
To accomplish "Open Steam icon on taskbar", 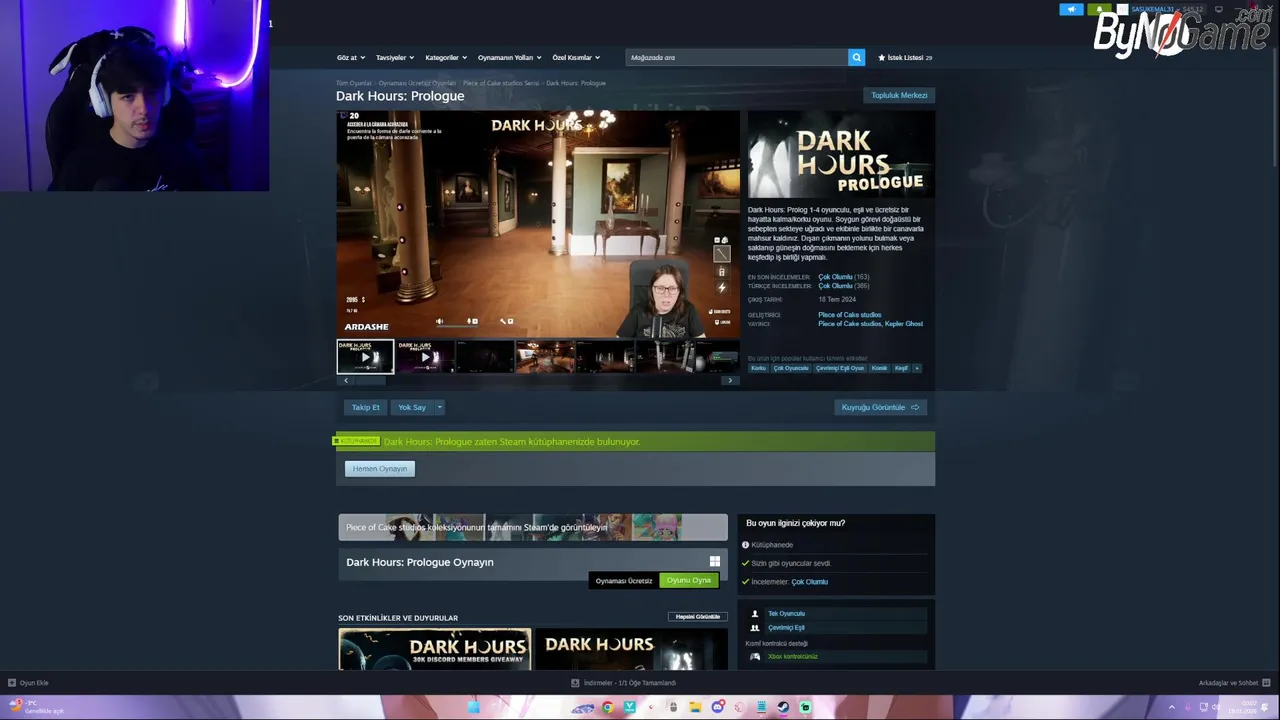I will click(783, 707).
